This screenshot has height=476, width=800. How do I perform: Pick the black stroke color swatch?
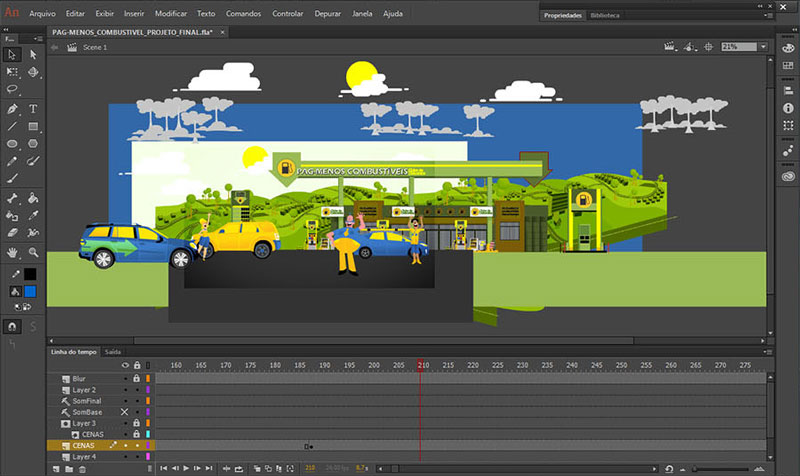30,274
